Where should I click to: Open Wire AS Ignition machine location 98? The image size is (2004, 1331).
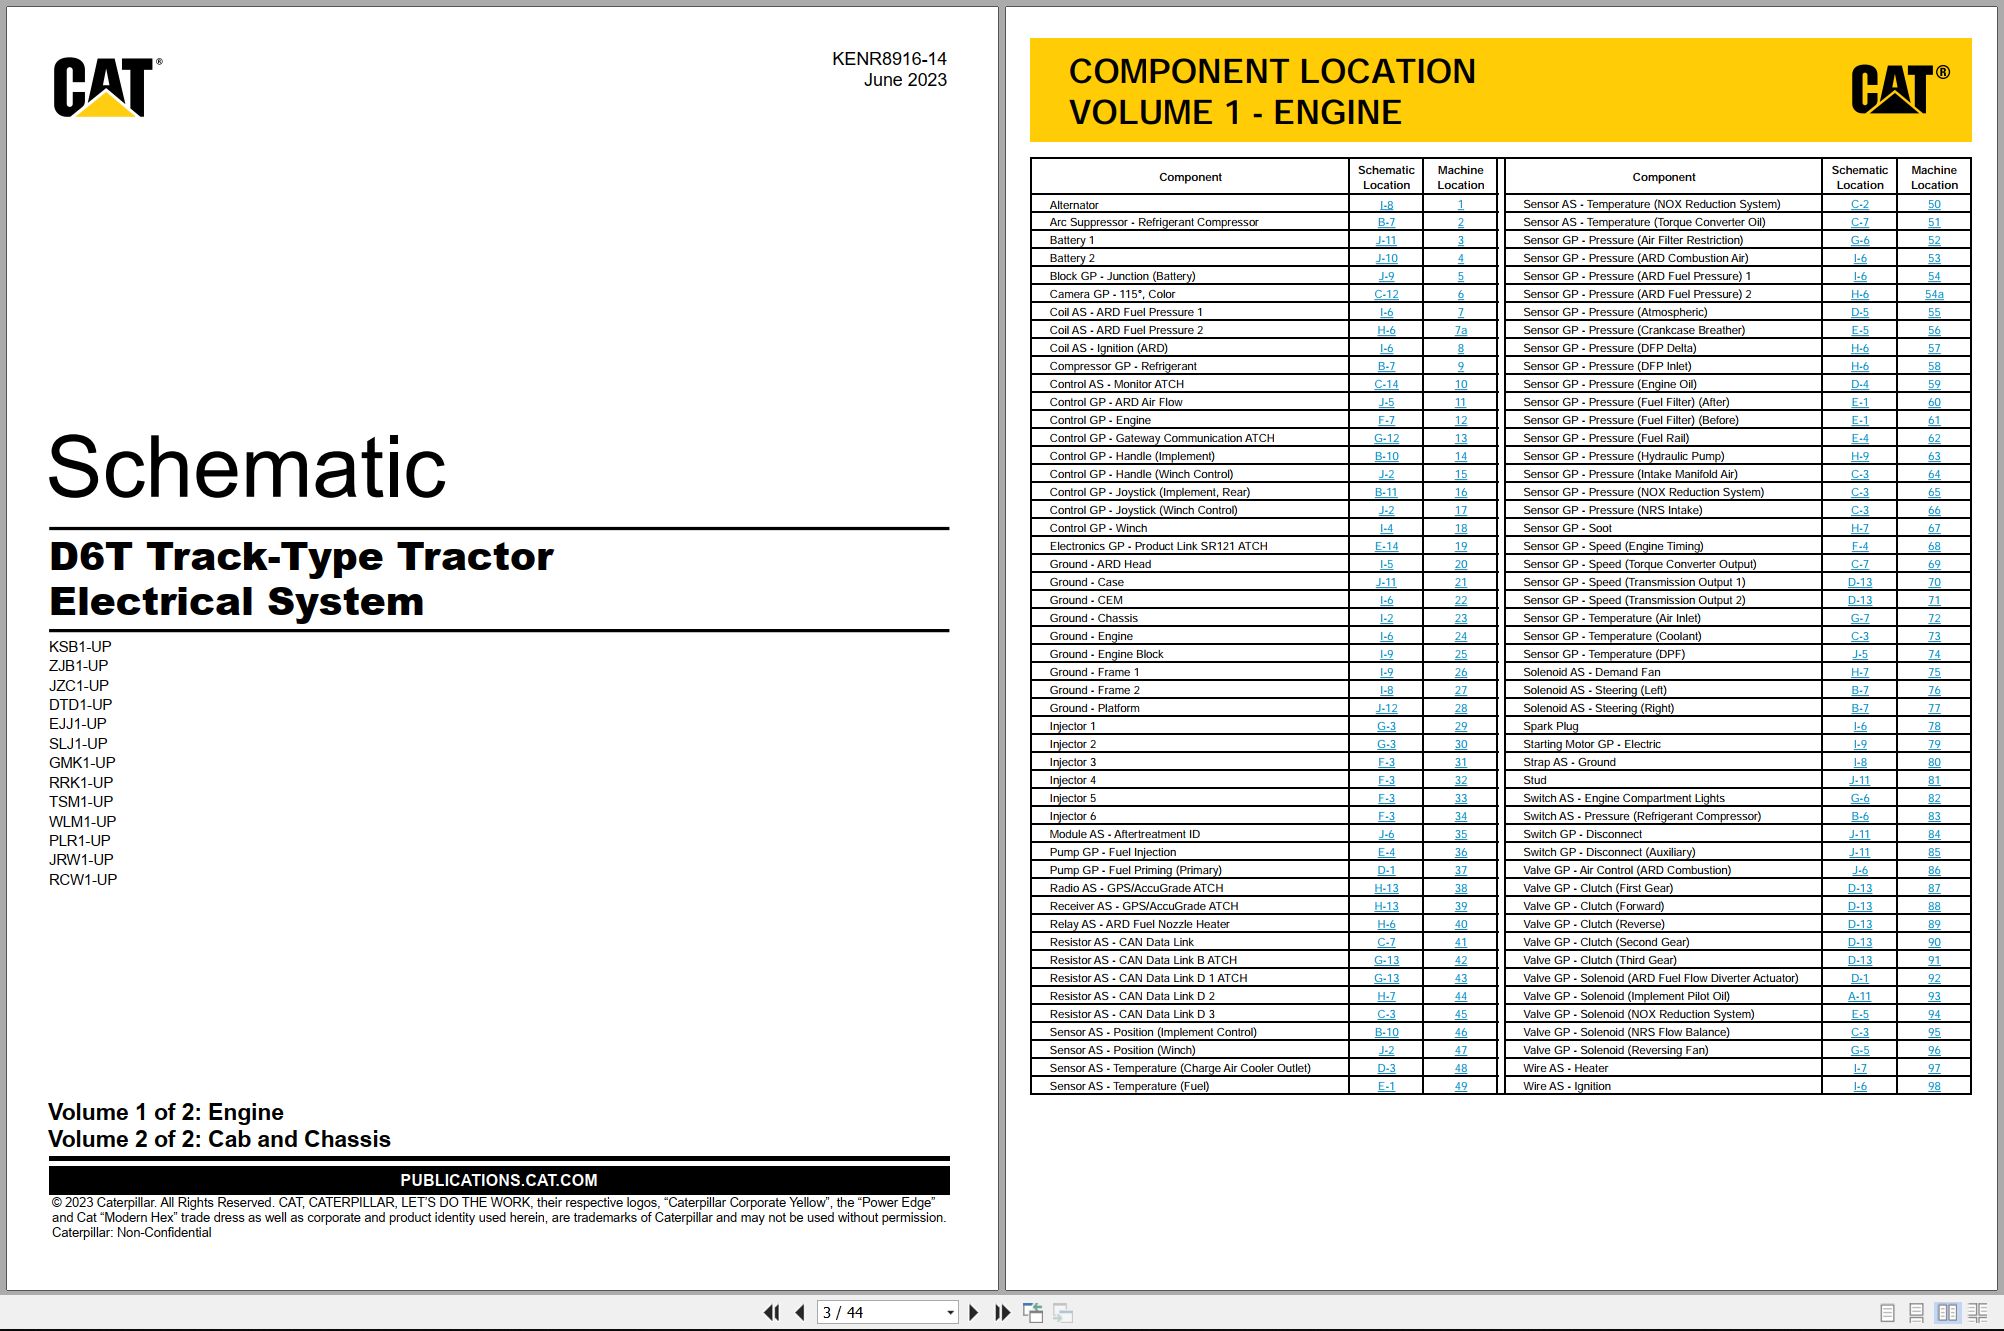point(1934,1087)
